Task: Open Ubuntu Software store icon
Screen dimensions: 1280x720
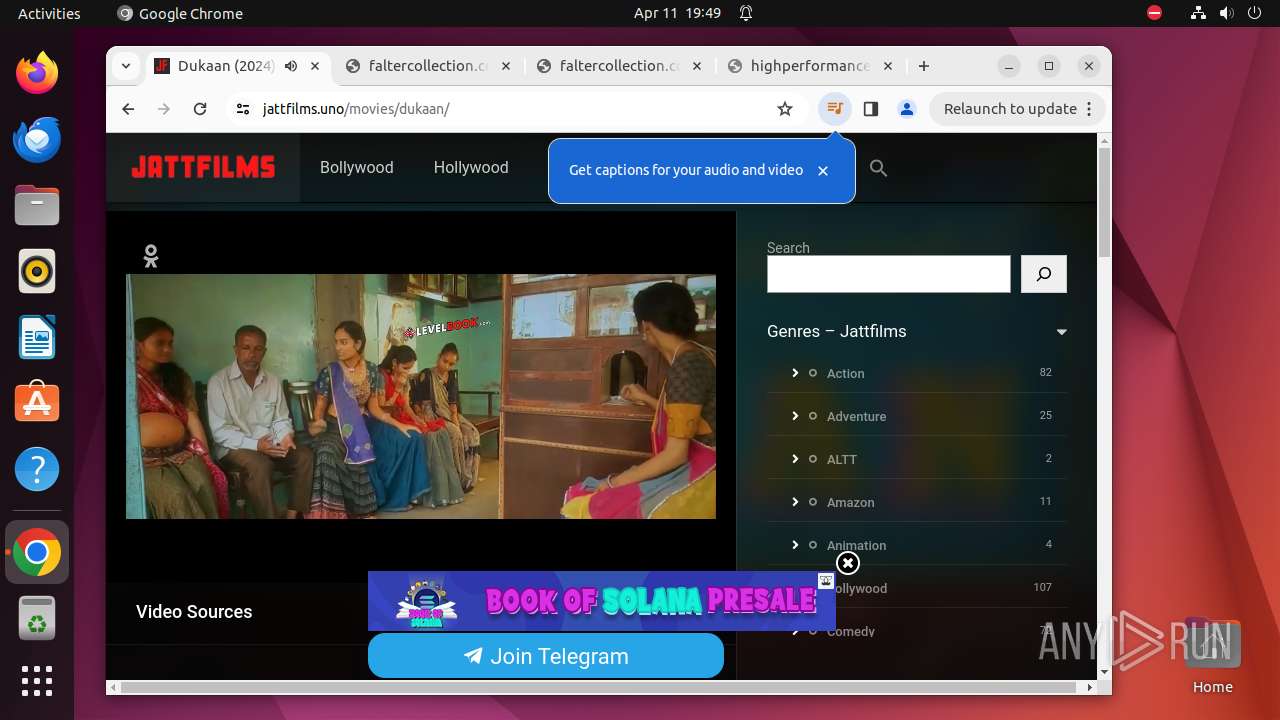Action: click(x=37, y=403)
